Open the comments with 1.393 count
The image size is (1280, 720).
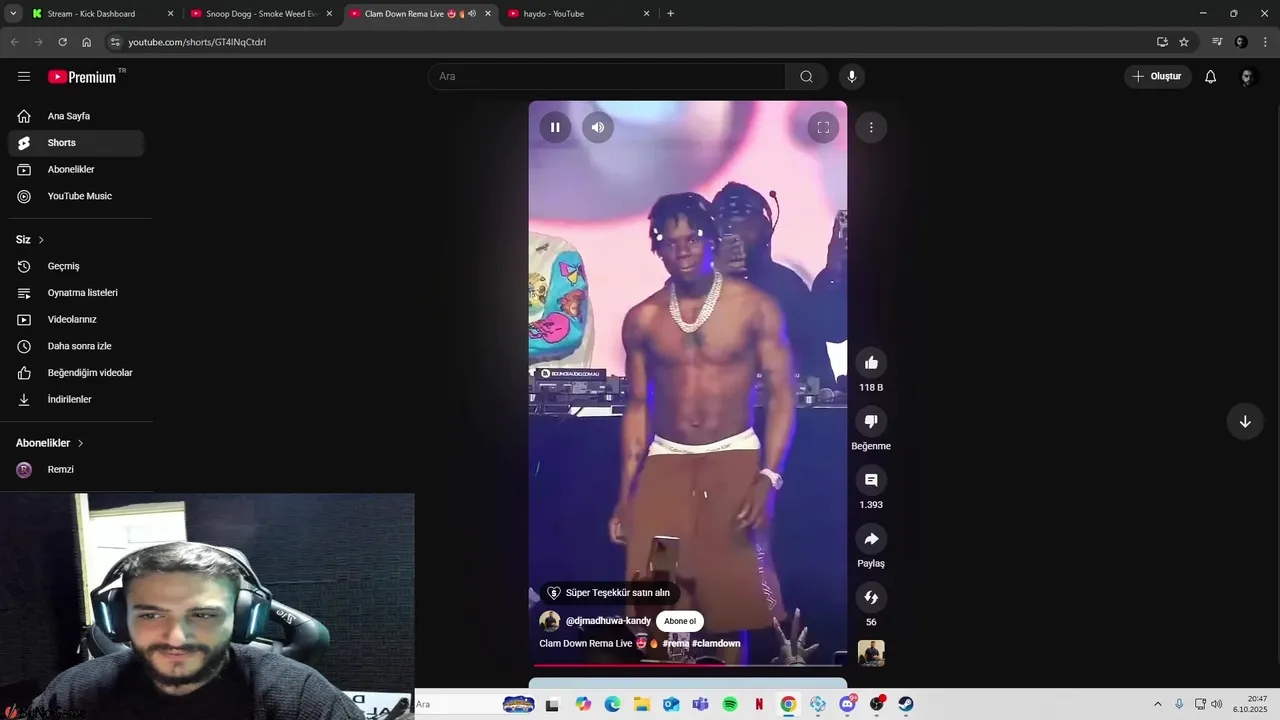point(871,480)
